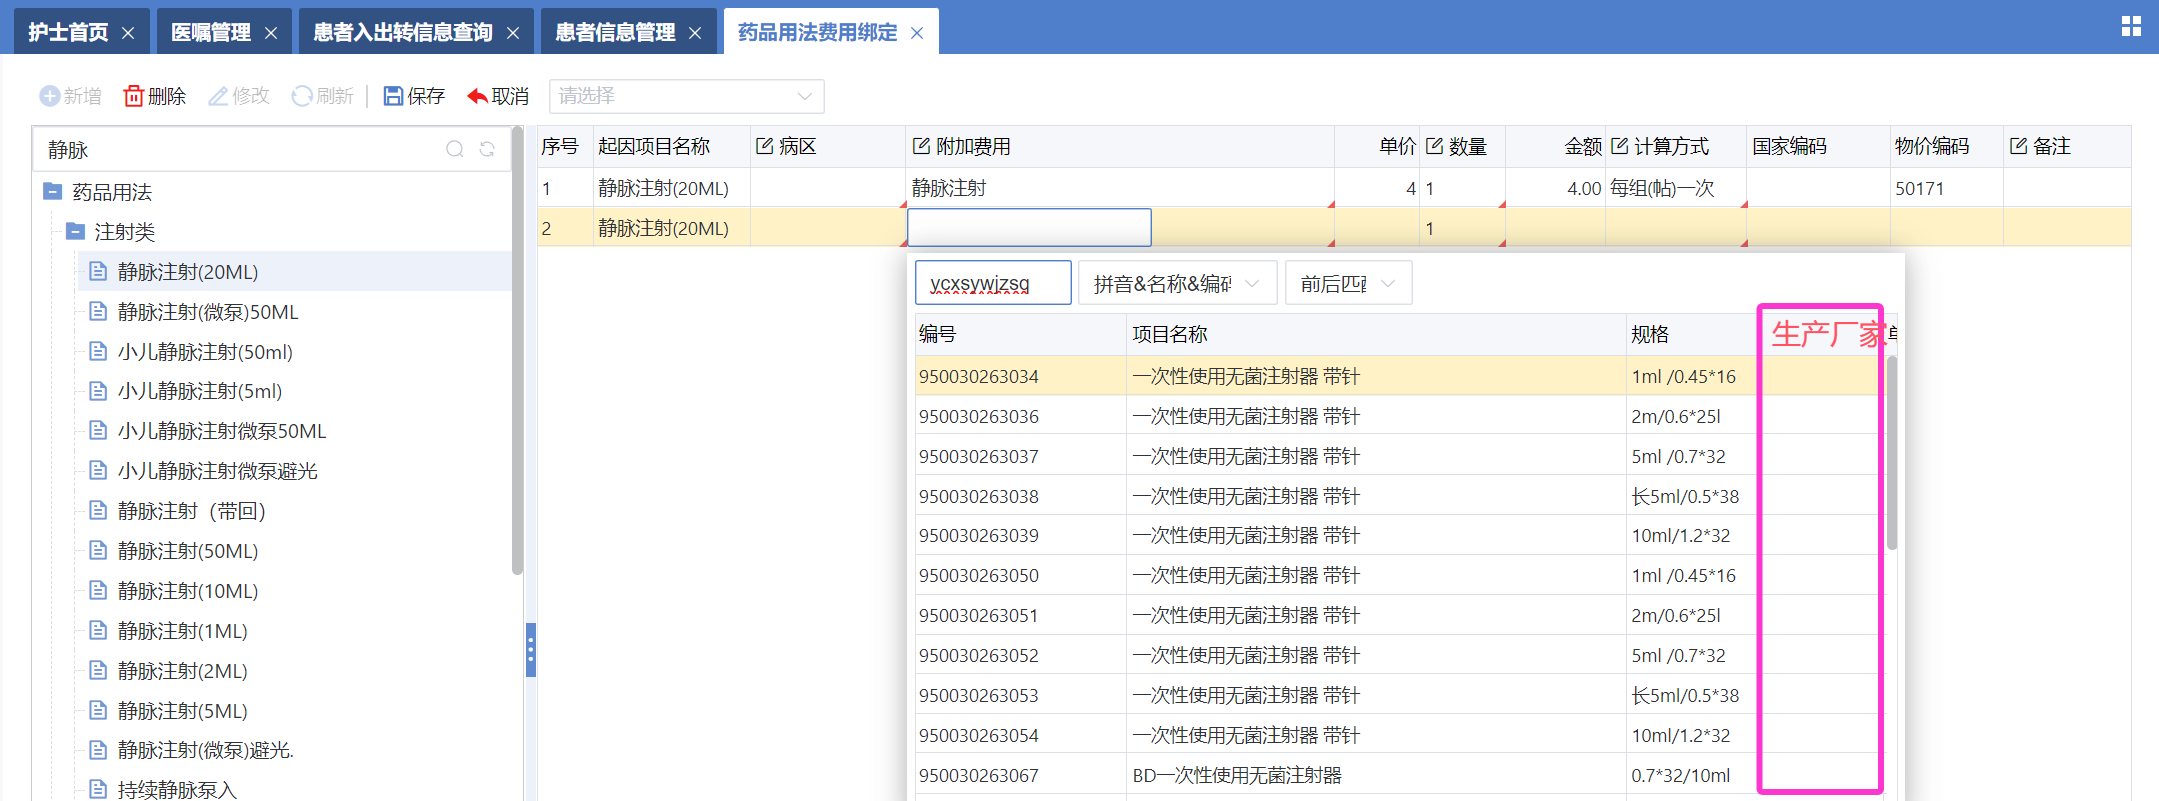The height and width of the screenshot is (801, 2159).
Task: Click the 修改 pencil edit icon
Action: [218, 96]
